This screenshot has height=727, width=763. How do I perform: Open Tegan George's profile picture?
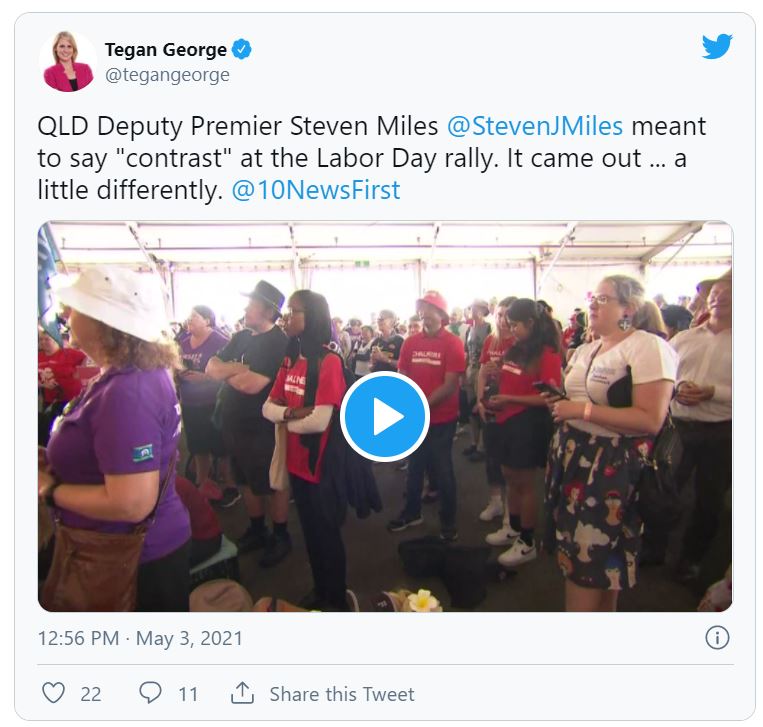[68, 61]
